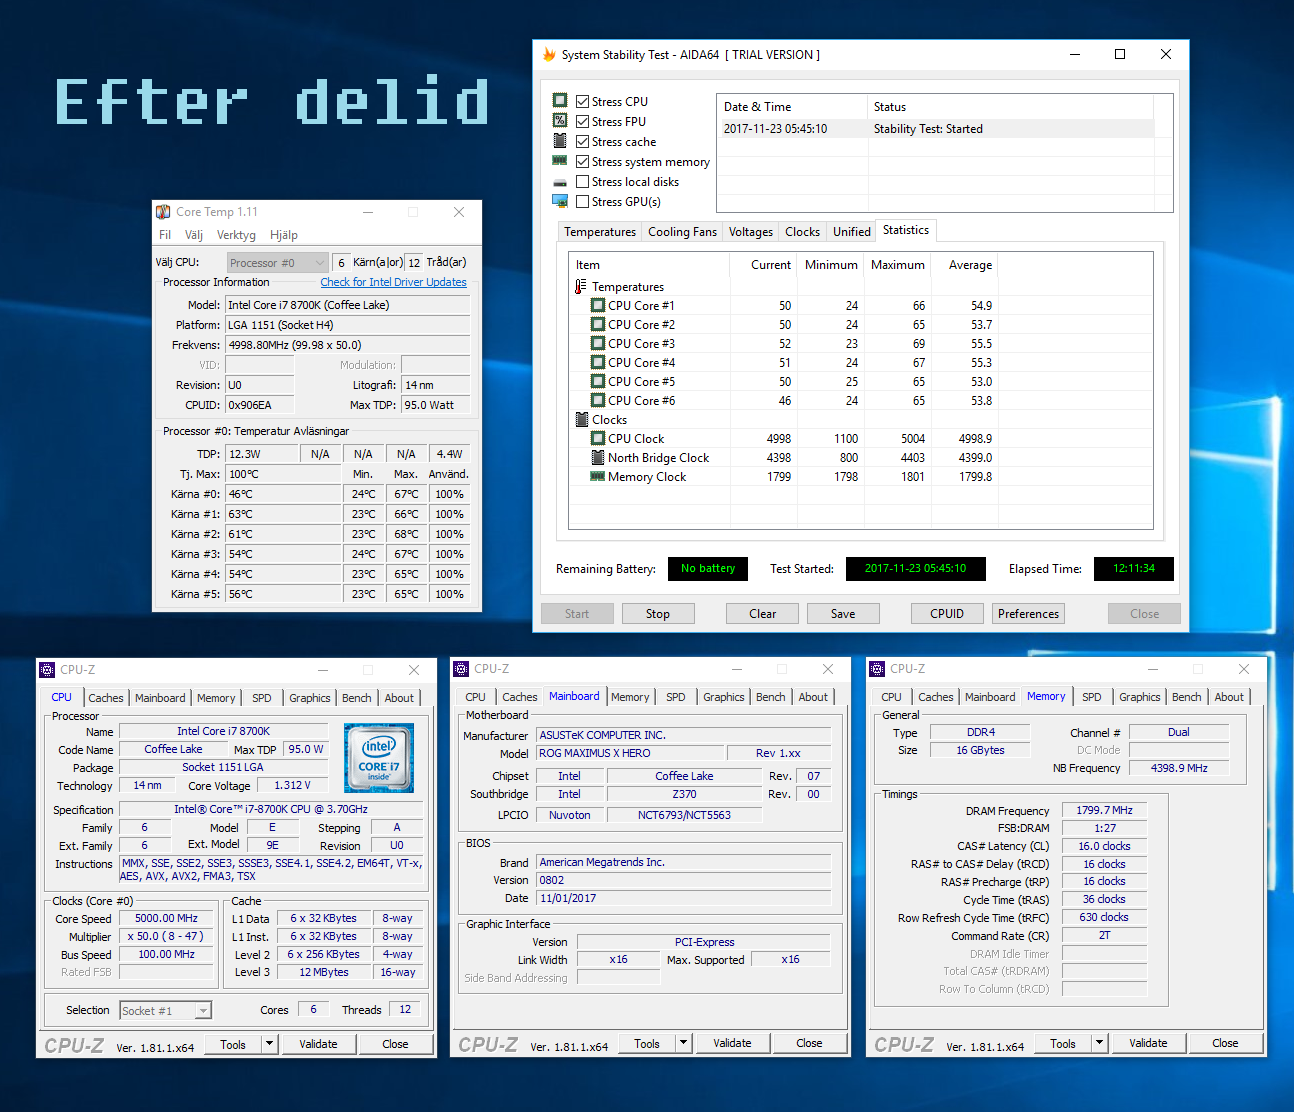Open AIDA64 Preferences
The image size is (1294, 1112).
coord(1028,614)
